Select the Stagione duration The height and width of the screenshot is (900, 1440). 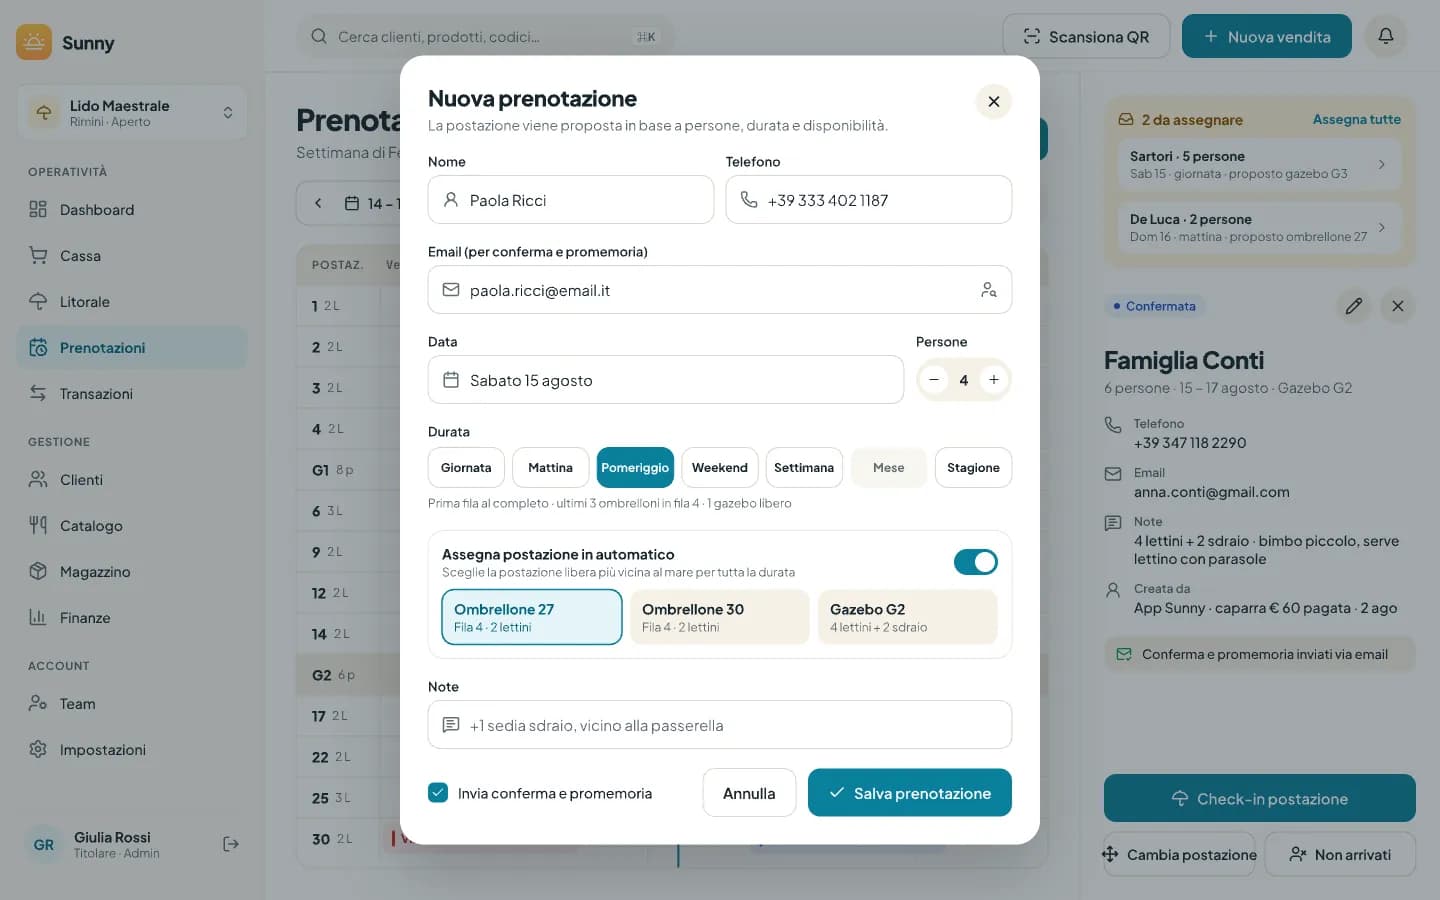973,468
